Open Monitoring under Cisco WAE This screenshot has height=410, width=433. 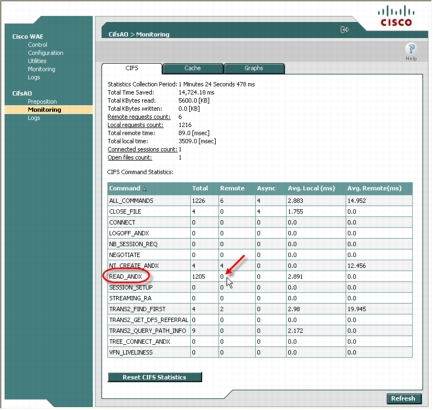tap(41, 69)
